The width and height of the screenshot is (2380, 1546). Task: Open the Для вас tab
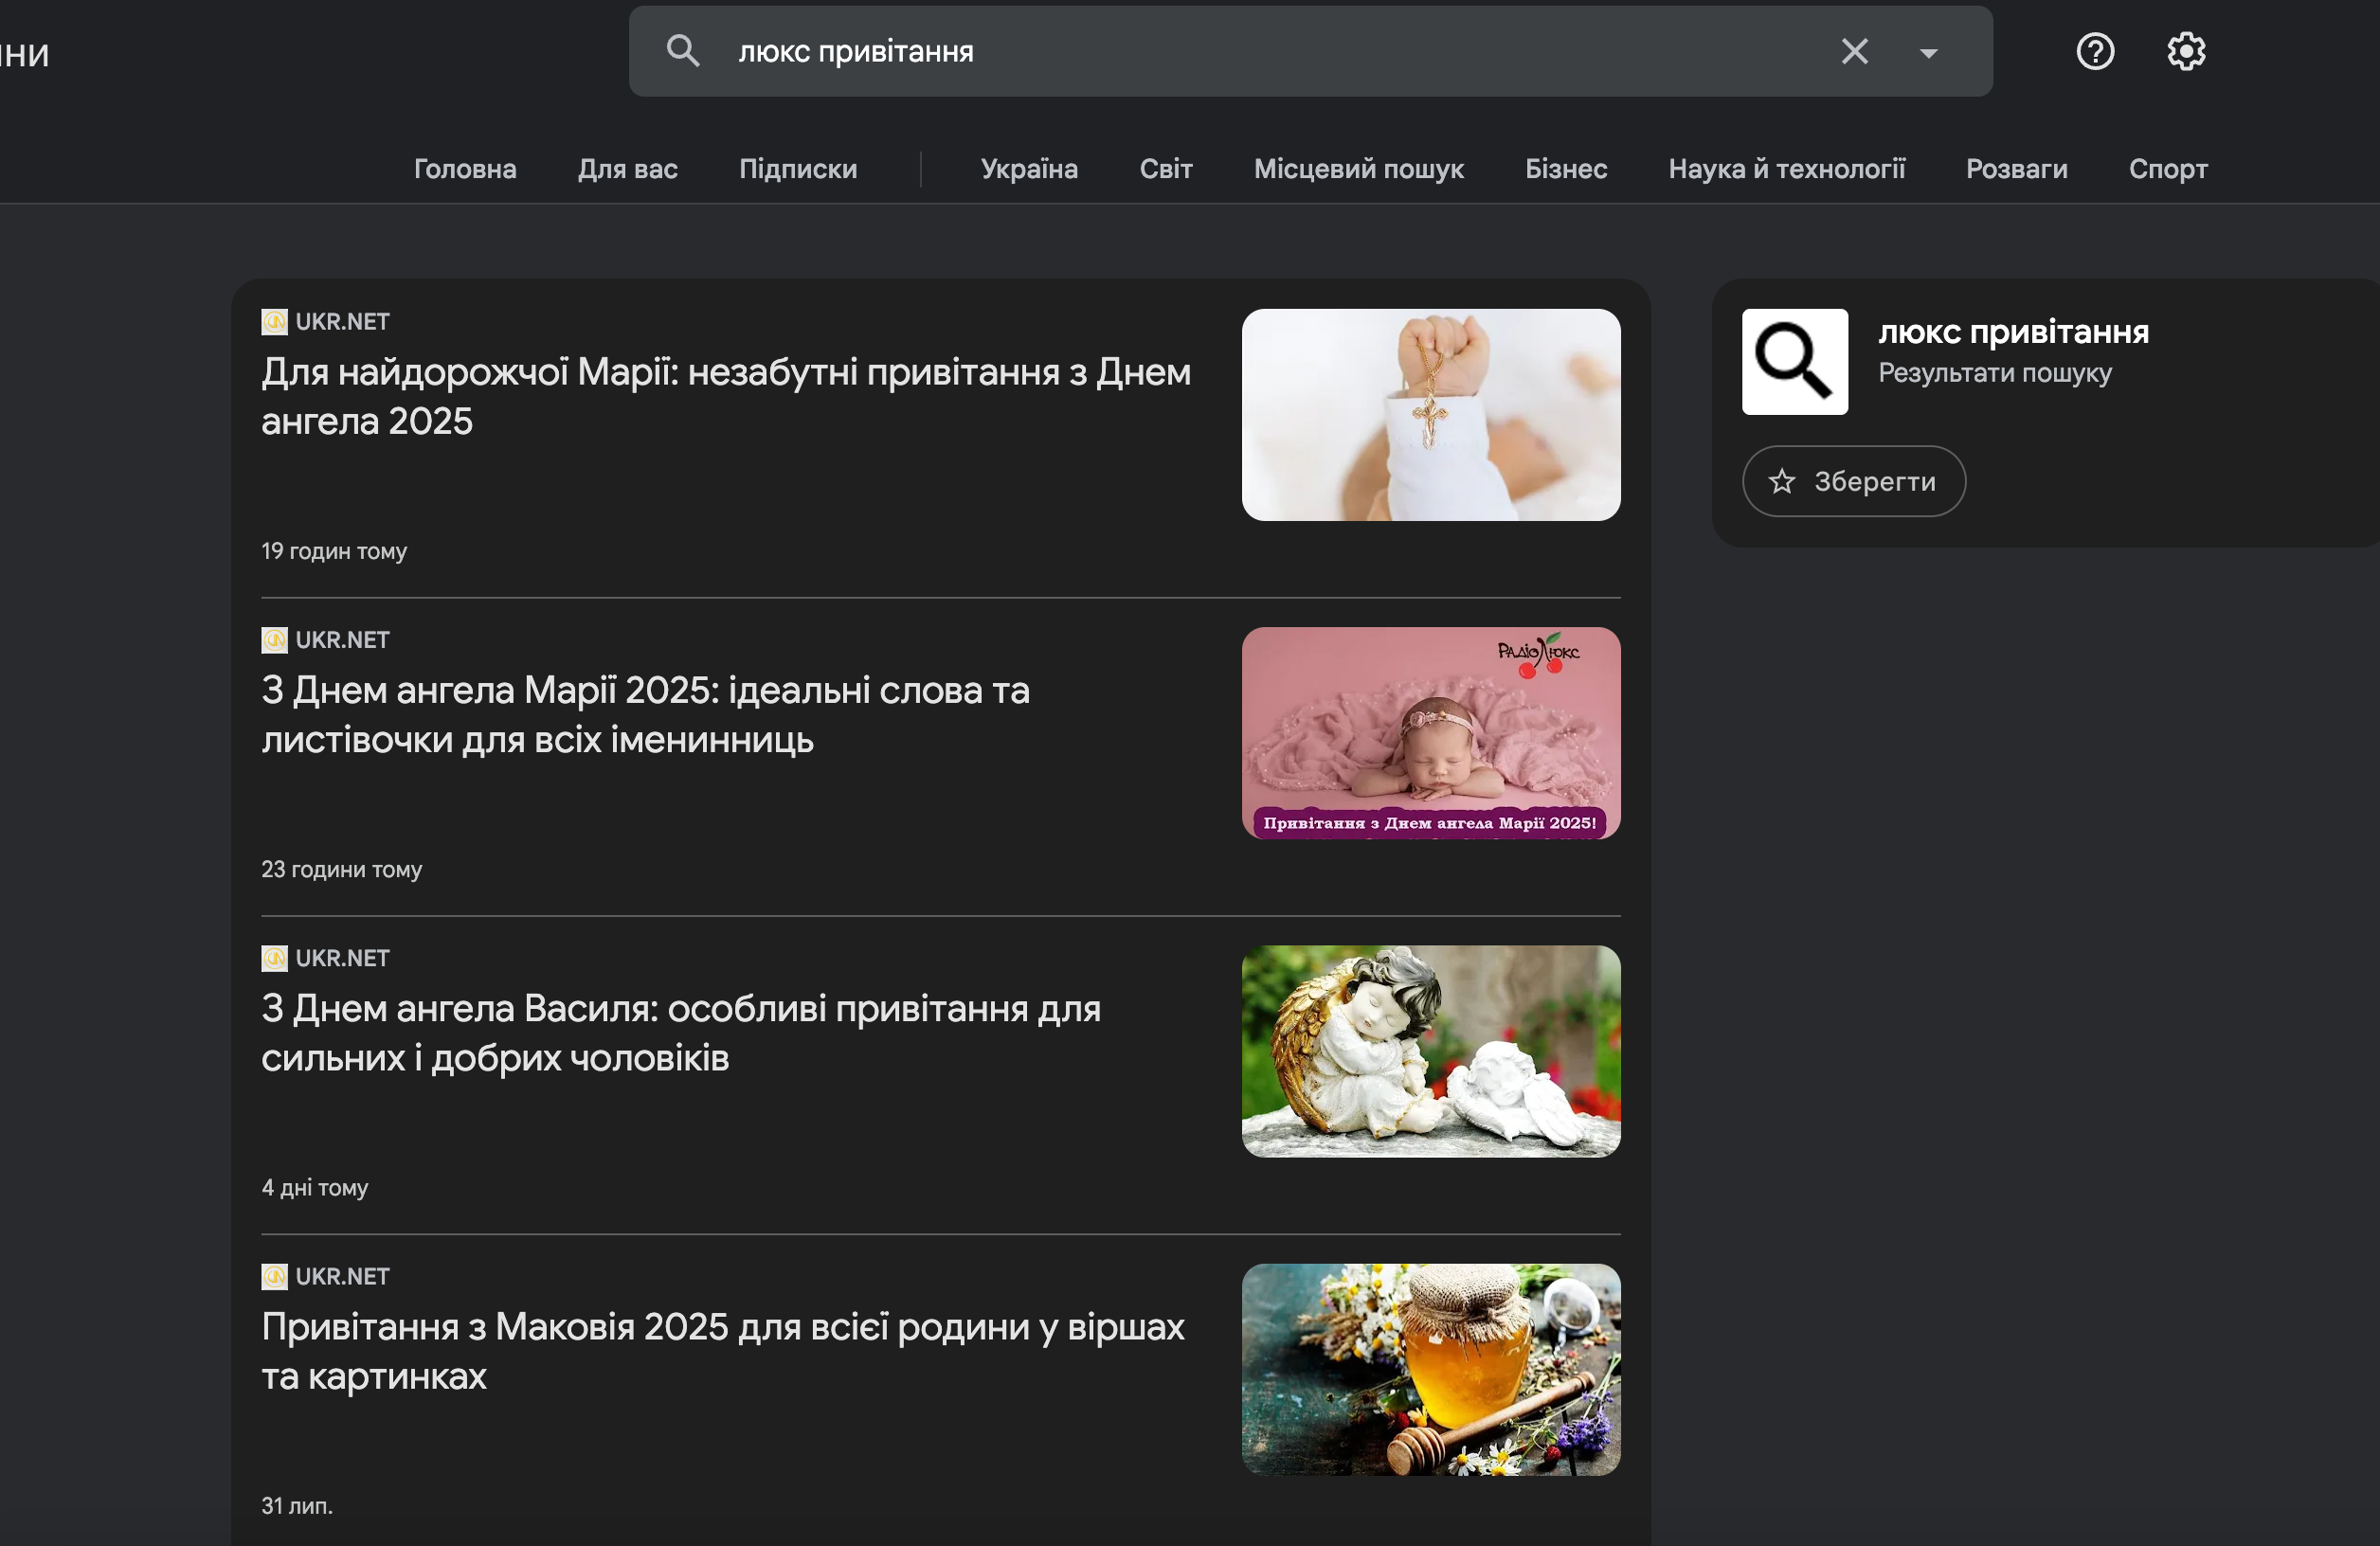tap(627, 169)
